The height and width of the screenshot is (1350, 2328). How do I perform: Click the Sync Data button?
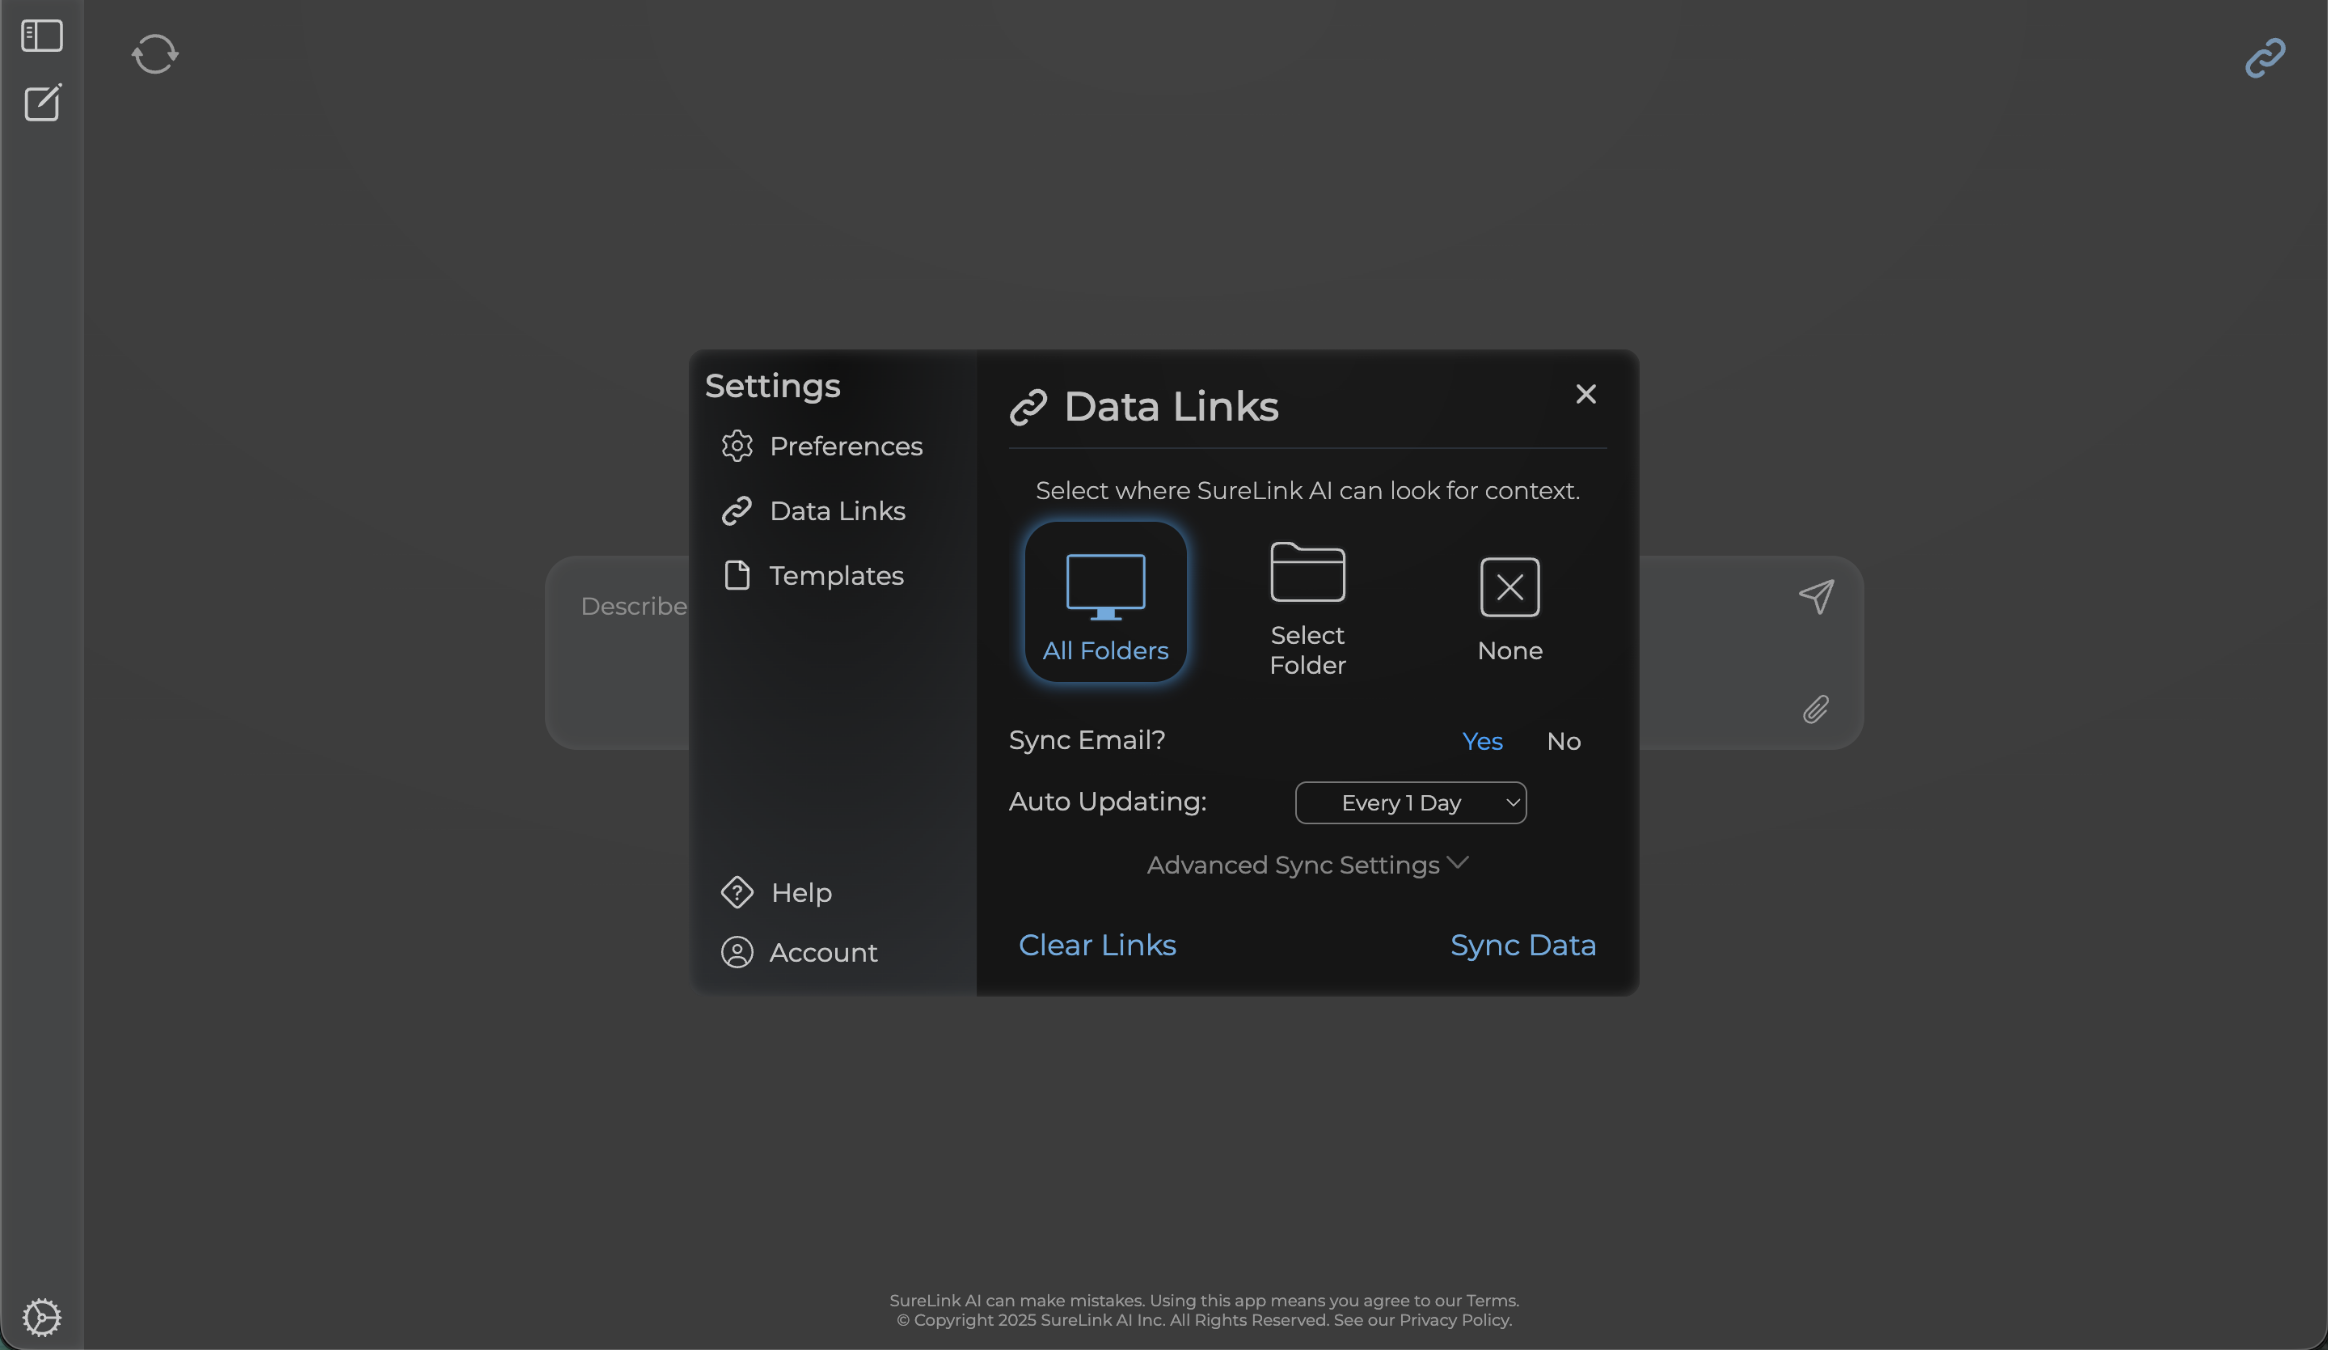(1522, 945)
